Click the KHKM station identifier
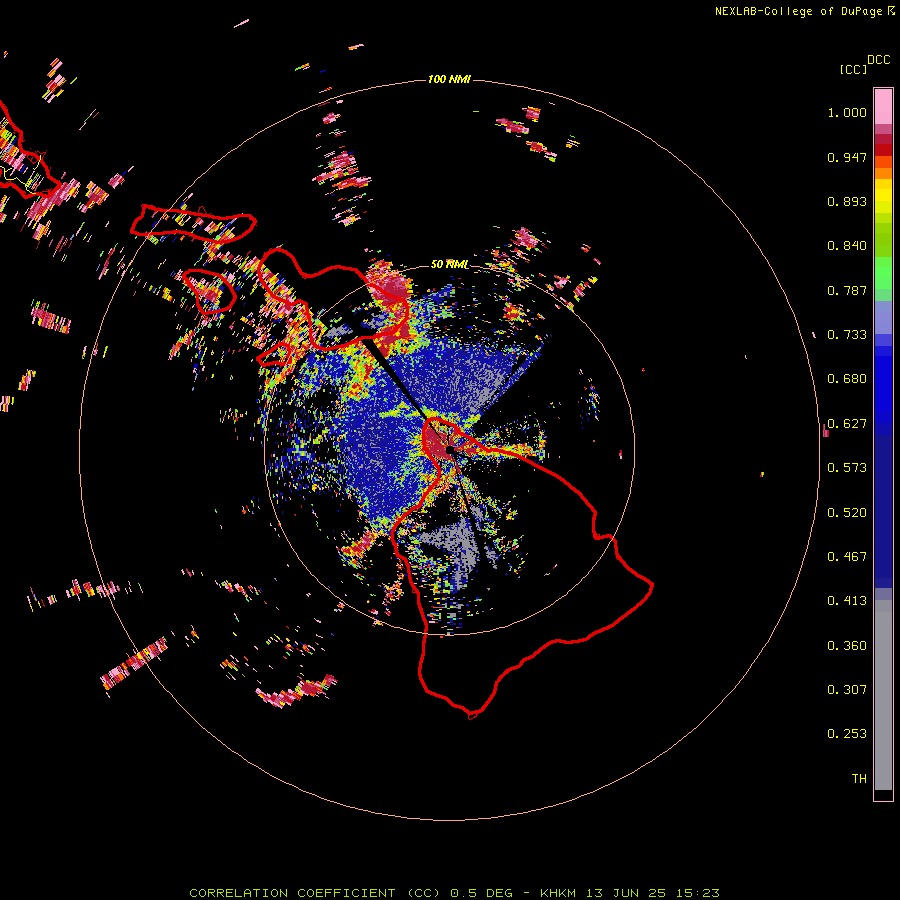 (558, 893)
